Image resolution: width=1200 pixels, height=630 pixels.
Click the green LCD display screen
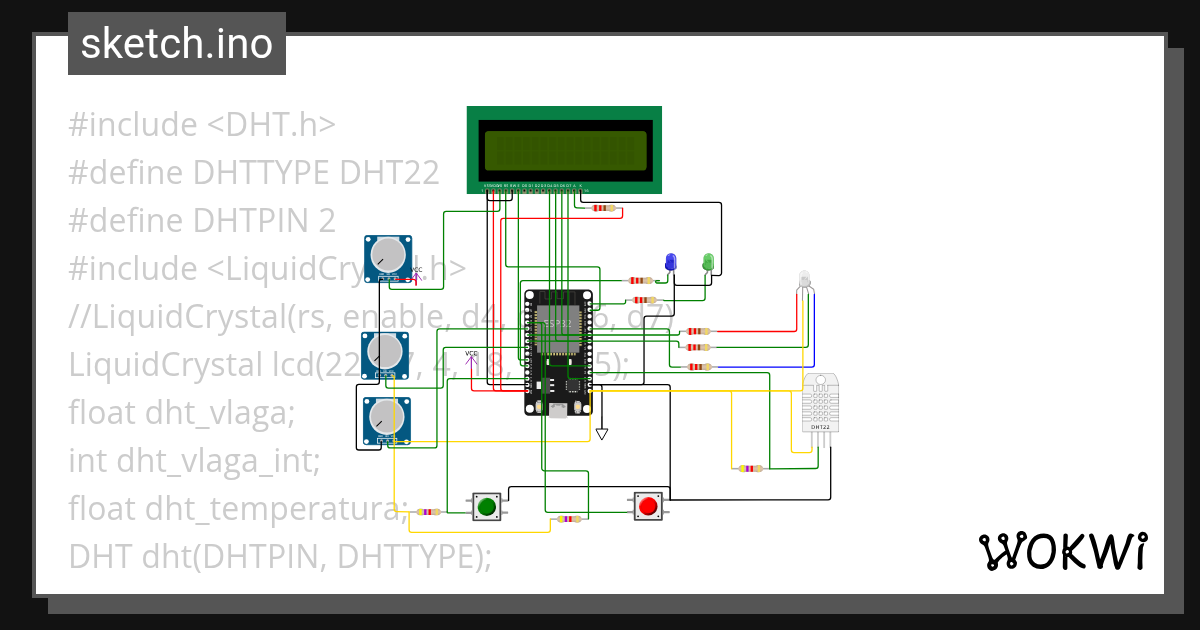click(x=565, y=148)
